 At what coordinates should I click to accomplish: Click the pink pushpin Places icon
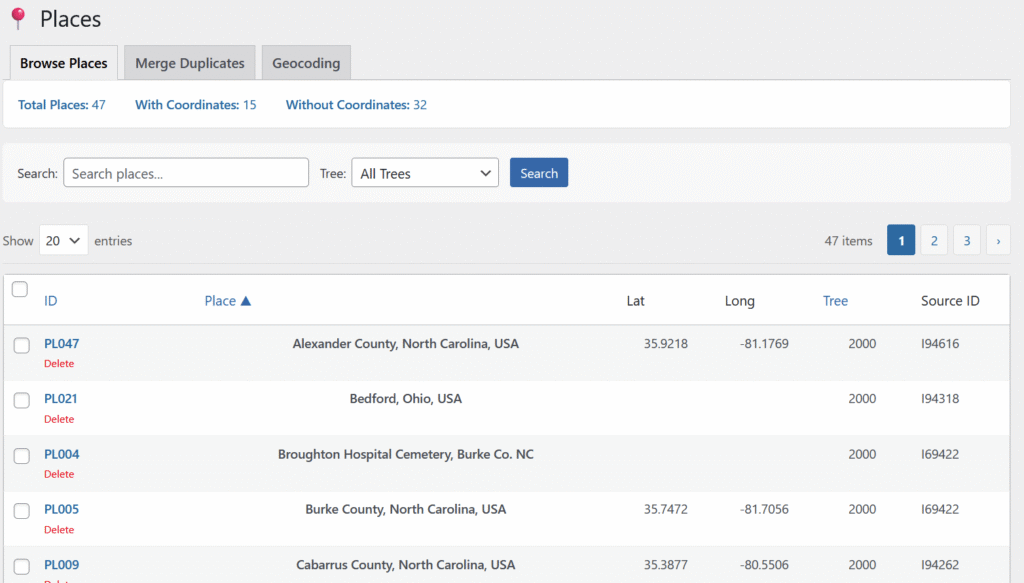(17, 19)
